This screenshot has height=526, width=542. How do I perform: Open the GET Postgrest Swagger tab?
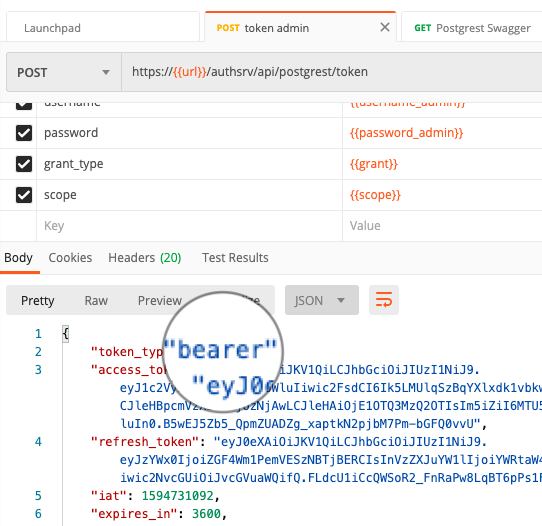pyautogui.click(x=472, y=28)
